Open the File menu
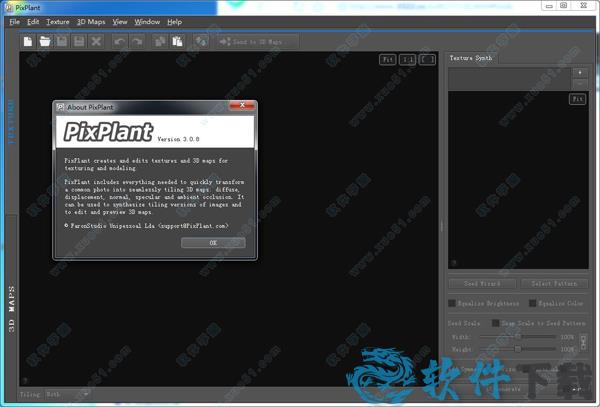 pyautogui.click(x=14, y=22)
